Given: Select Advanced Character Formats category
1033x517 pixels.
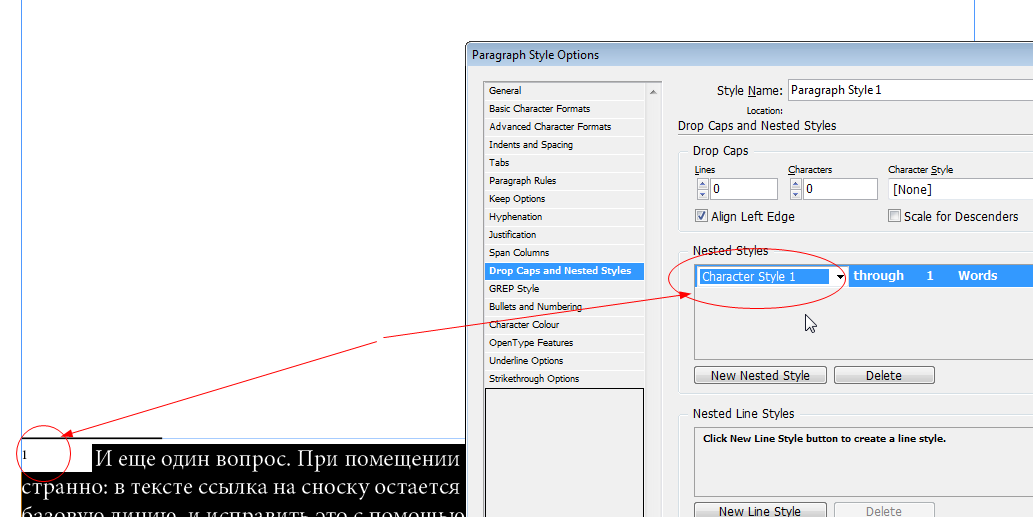Looking at the screenshot, I should click(564, 126).
